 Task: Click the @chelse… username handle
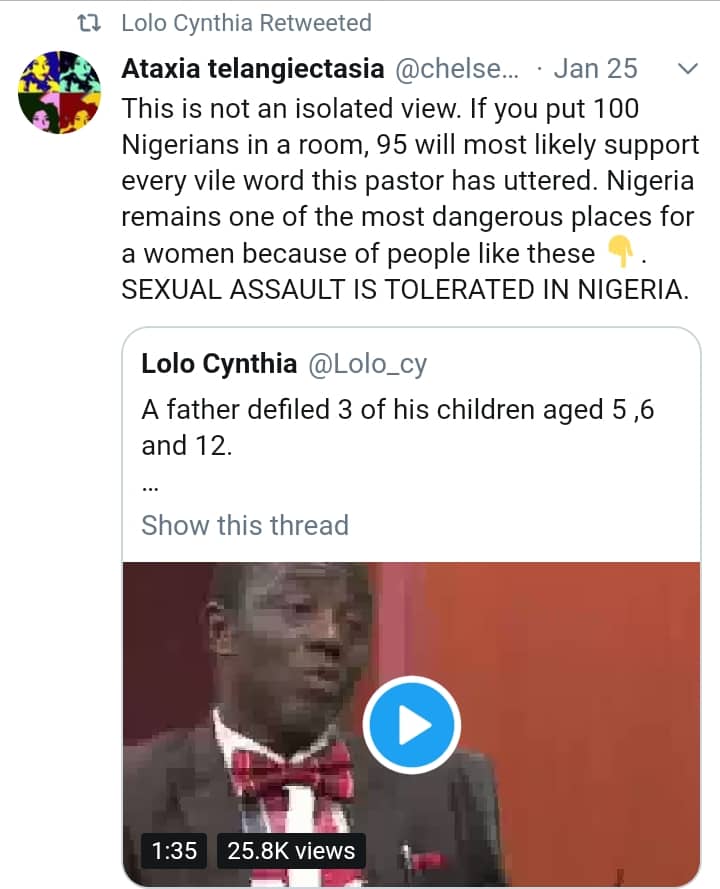[x=462, y=68]
